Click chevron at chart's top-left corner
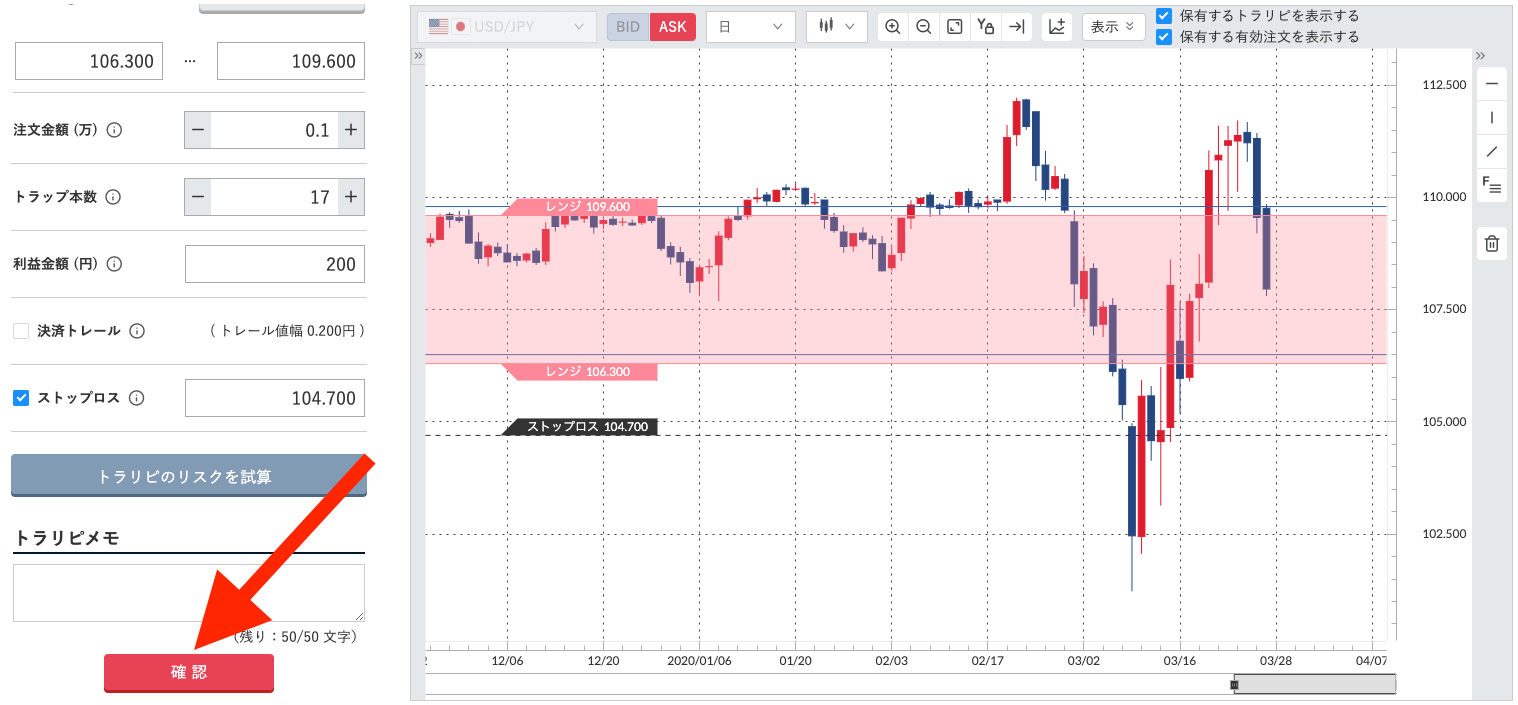 419,57
